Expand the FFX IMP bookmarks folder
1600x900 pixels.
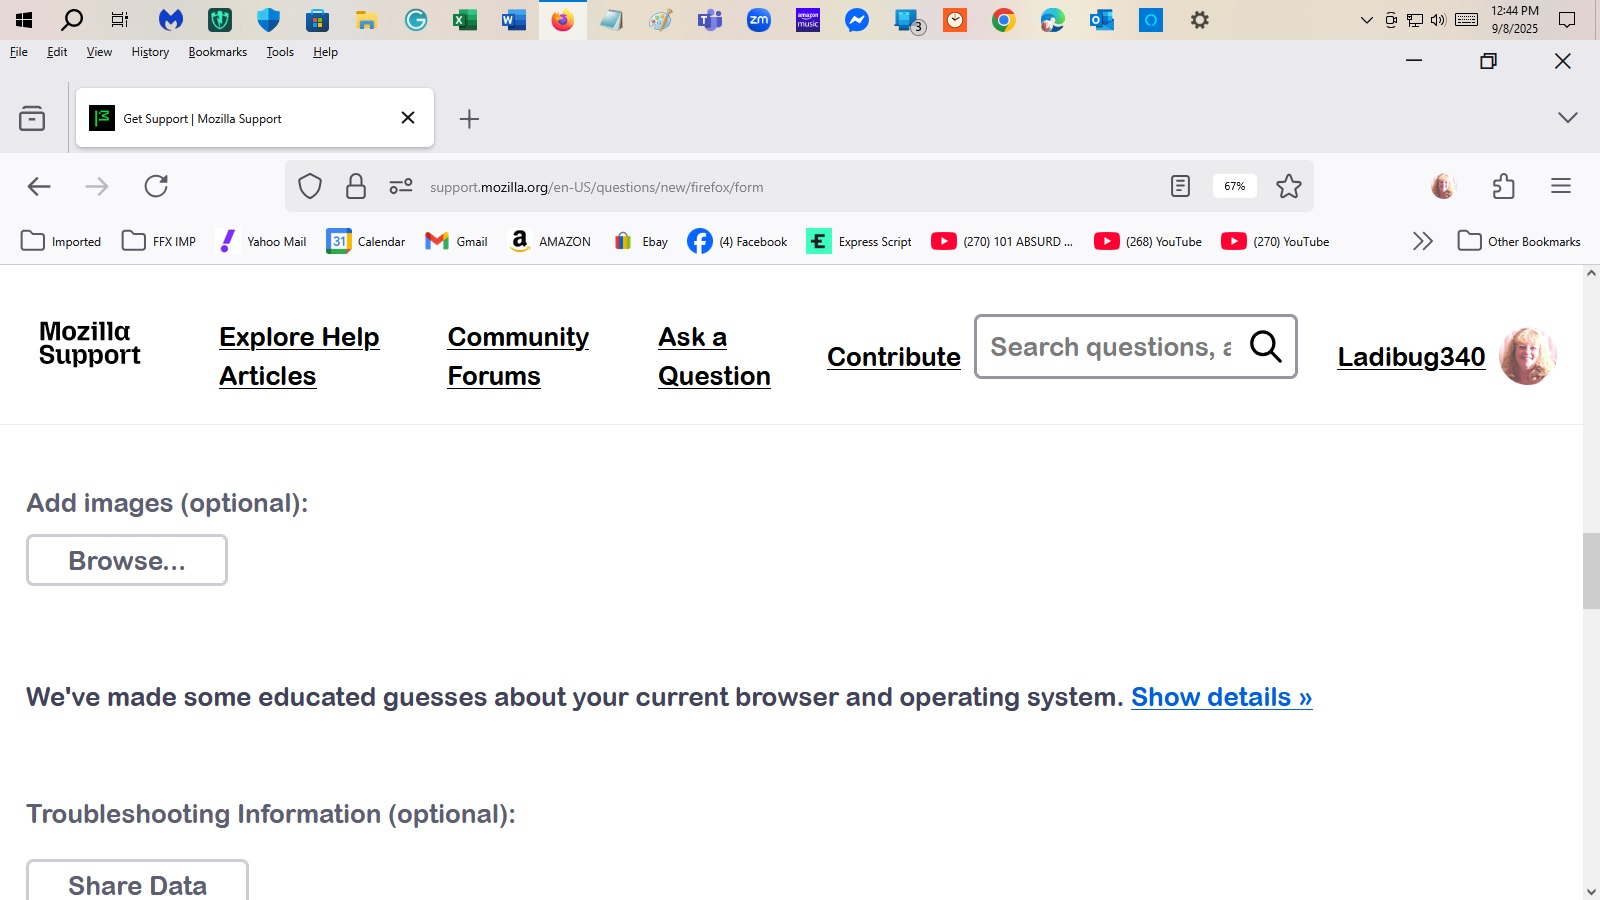click(159, 241)
